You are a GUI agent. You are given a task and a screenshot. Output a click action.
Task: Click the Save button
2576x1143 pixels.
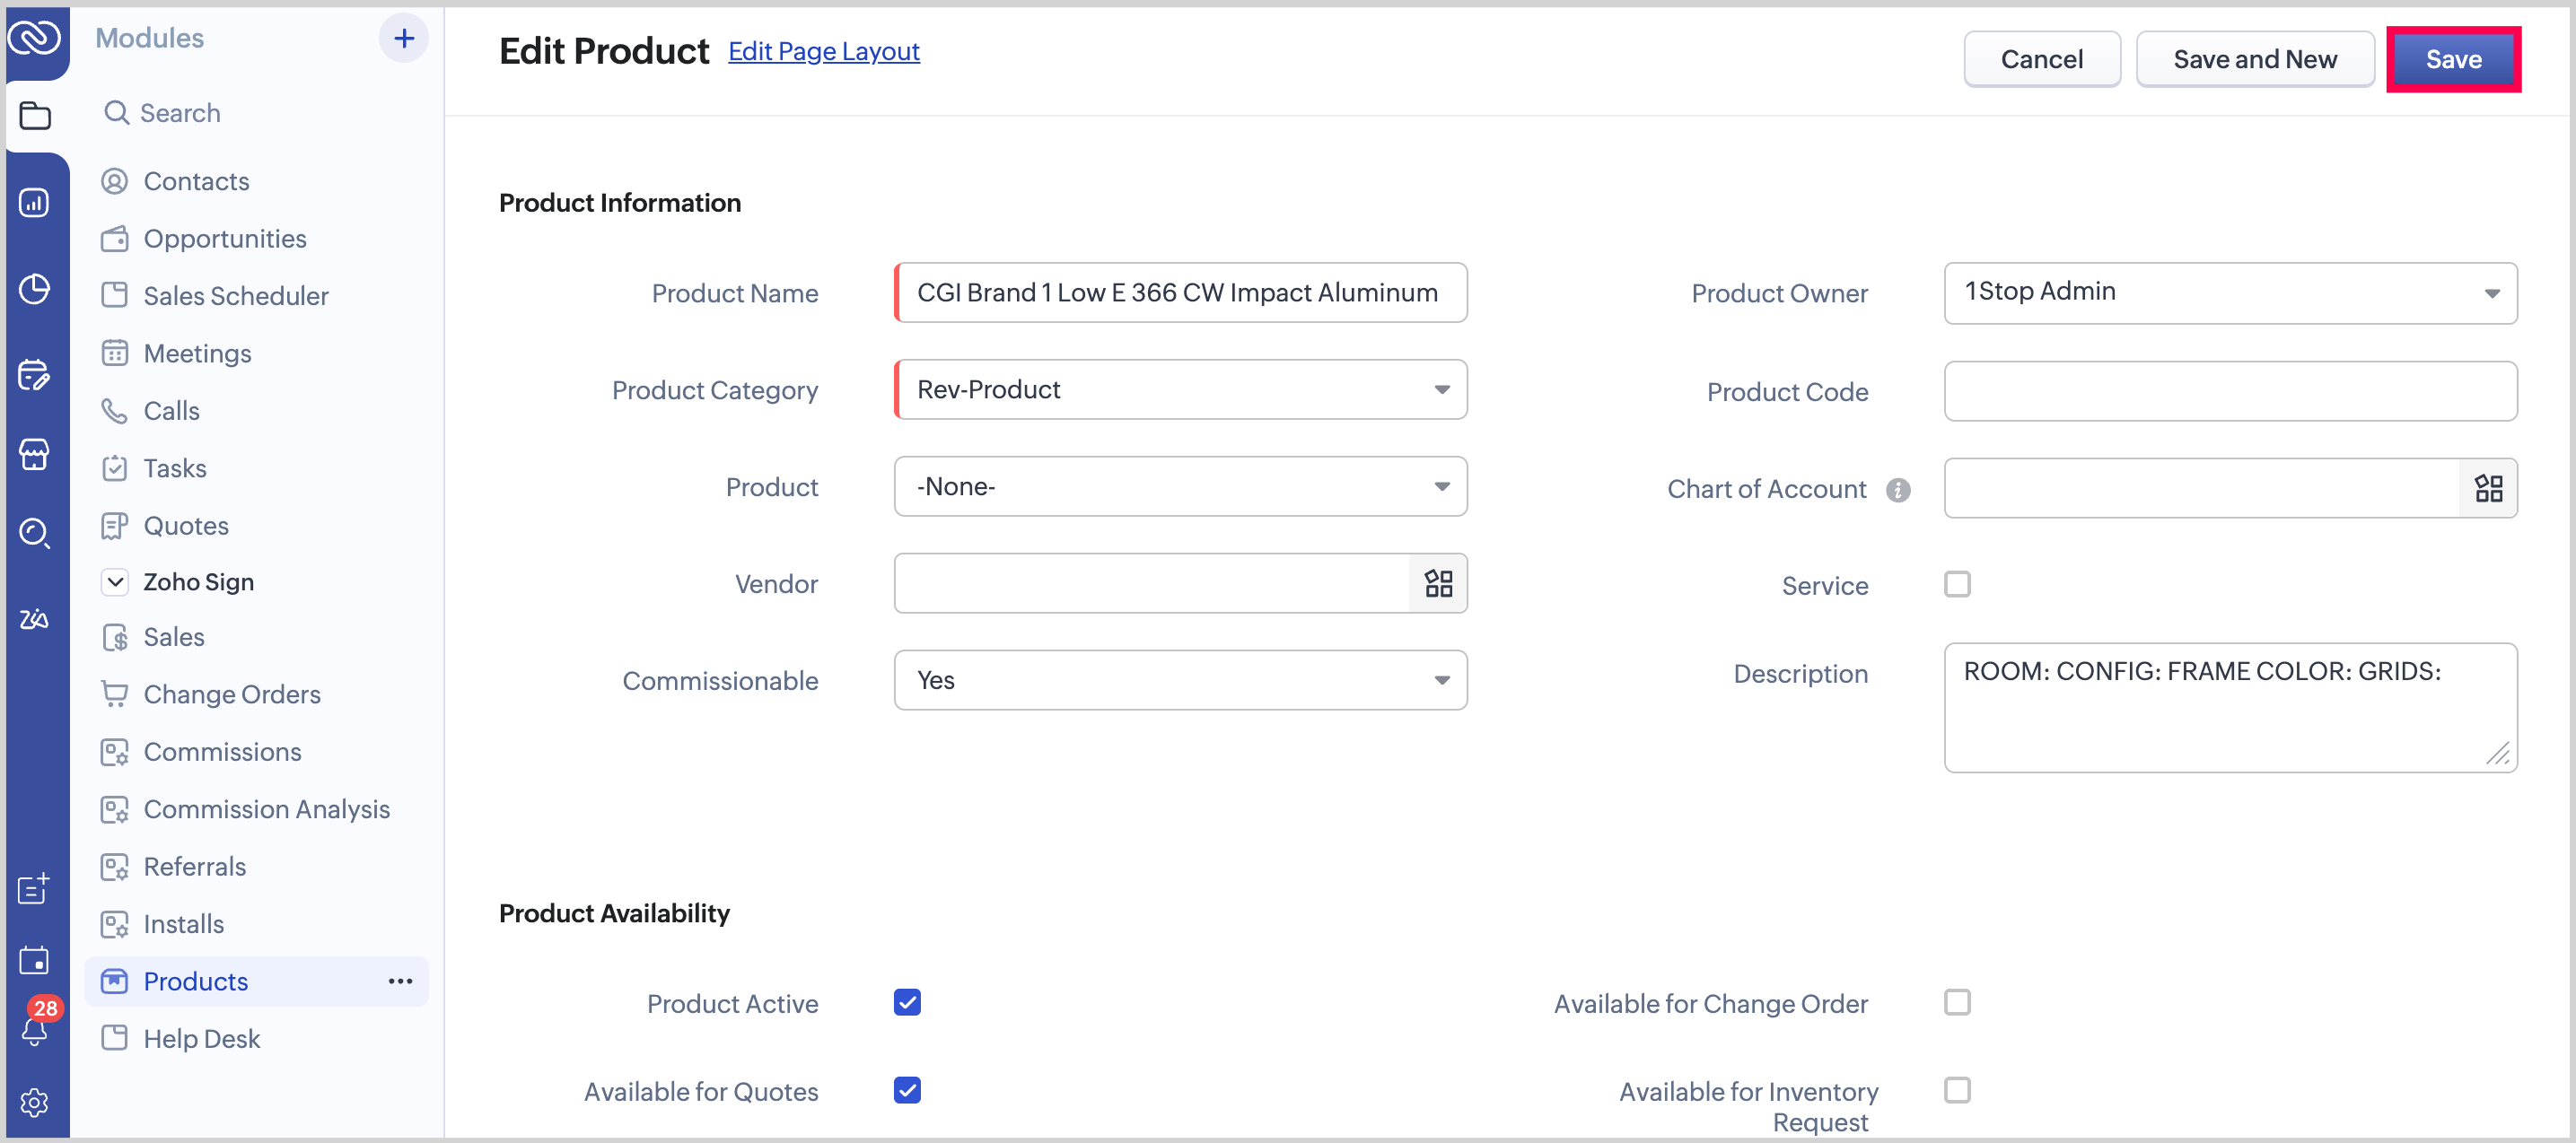point(2452,59)
